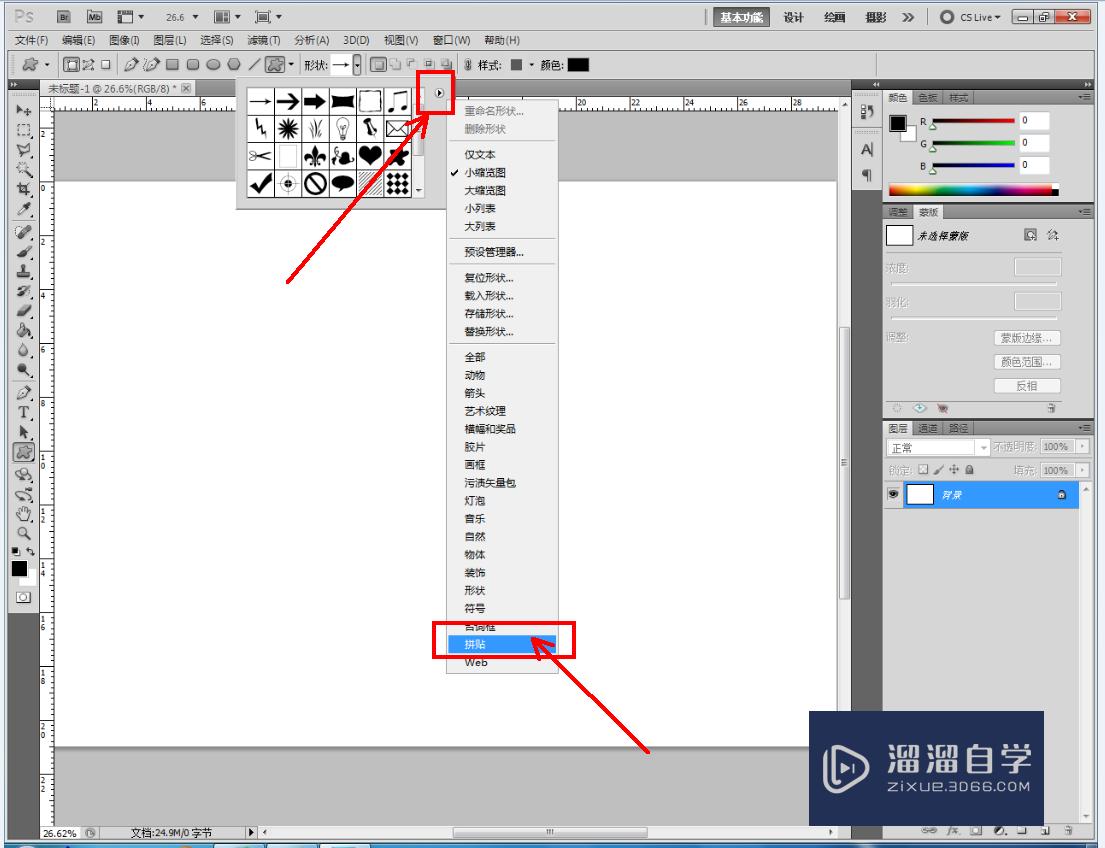Open the Character panel icon

[x=867, y=149]
